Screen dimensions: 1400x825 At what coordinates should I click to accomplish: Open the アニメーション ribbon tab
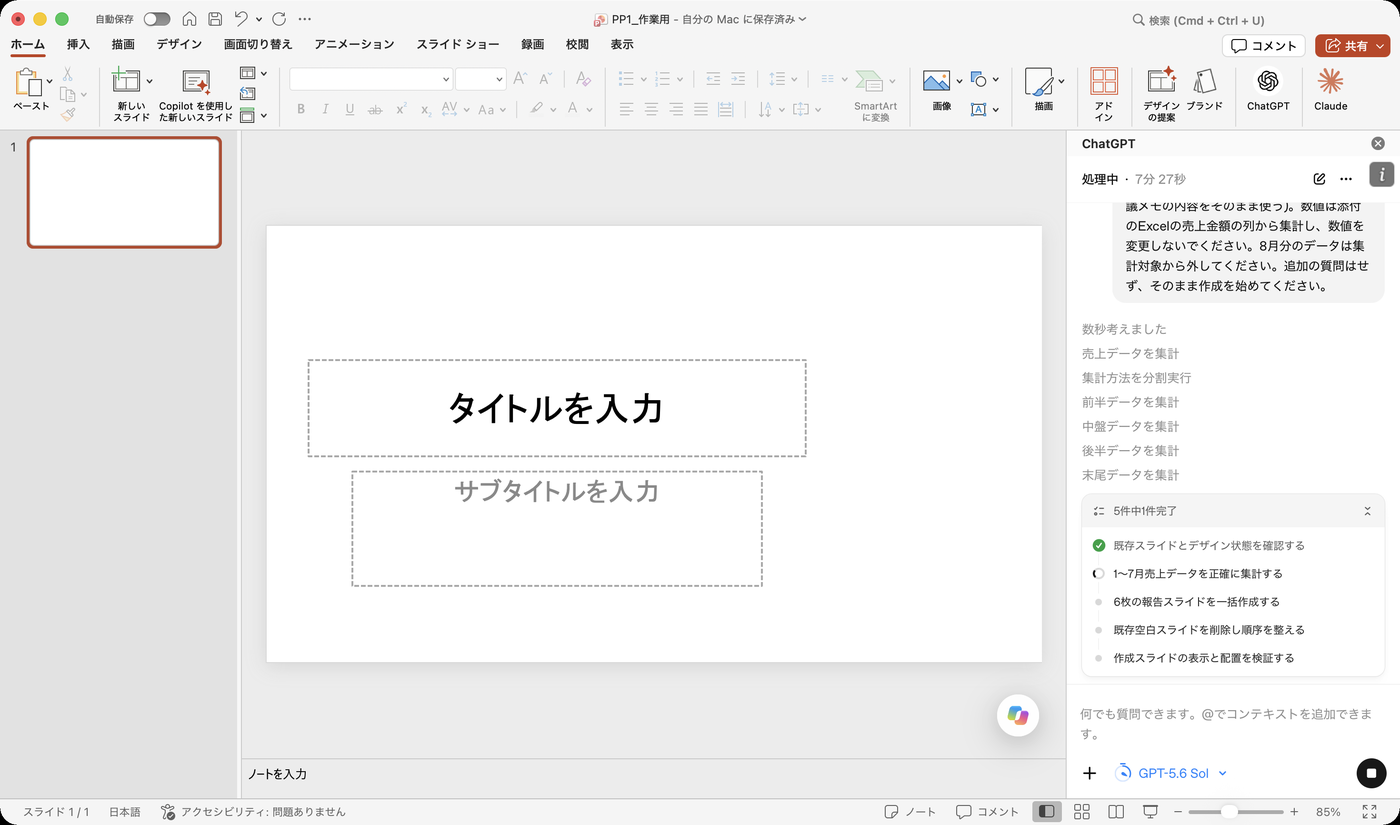click(354, 44)
